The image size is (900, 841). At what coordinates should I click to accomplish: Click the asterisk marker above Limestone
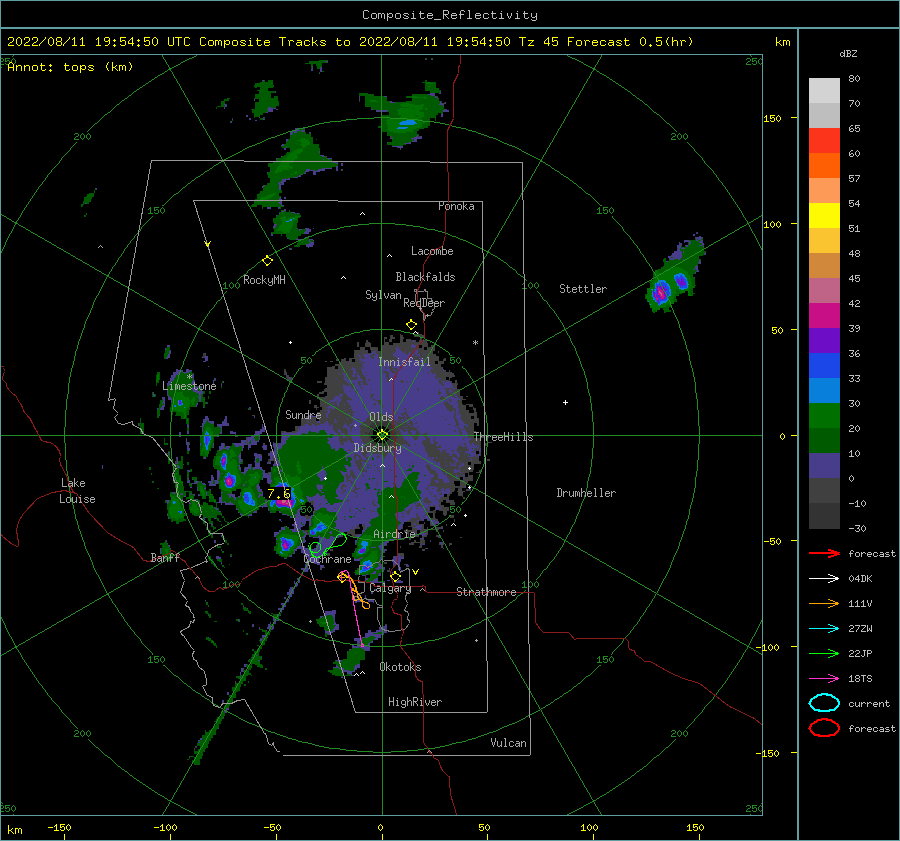click(189, 377)
